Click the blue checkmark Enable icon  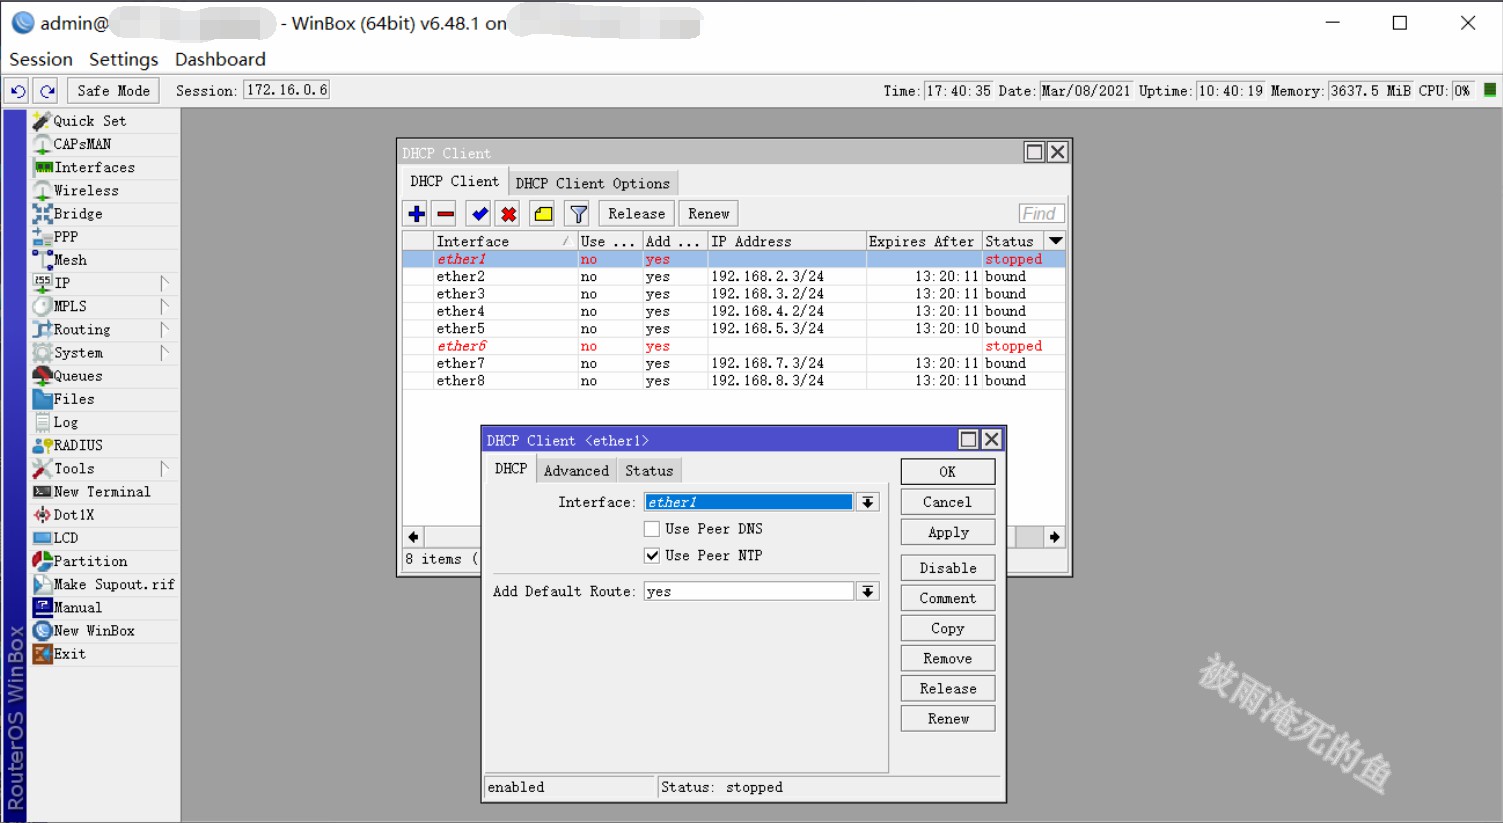click(479, 214)
